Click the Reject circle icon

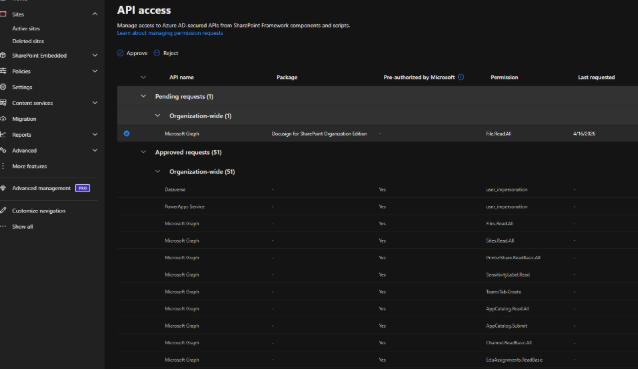157,53
